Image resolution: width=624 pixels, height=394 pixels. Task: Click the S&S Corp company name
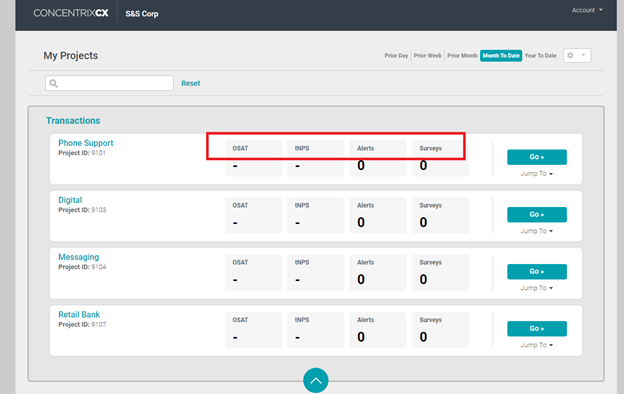coord(142,14)
